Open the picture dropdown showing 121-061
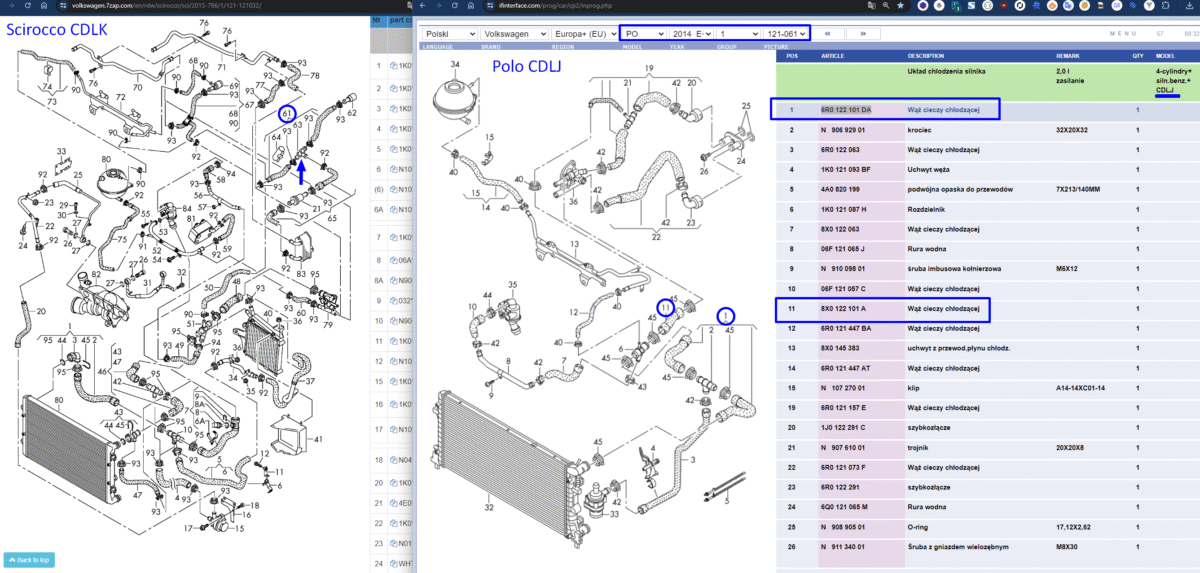This screenshot has height=573, width=1200. pyautogui.click(x=786, y=33)
